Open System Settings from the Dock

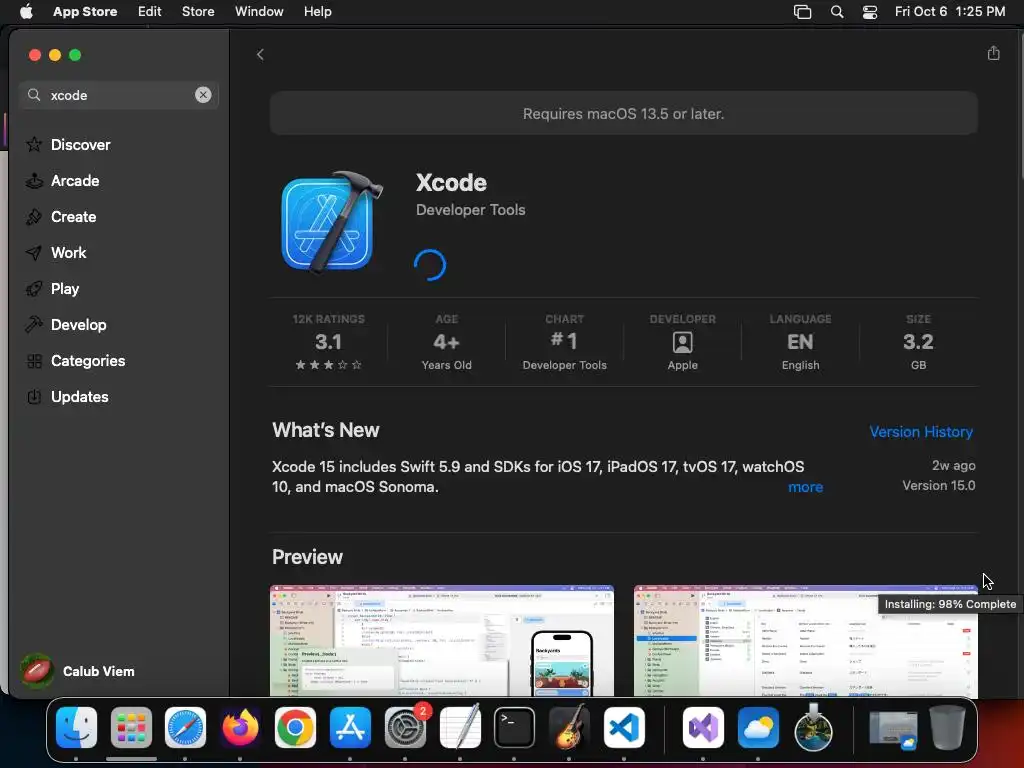tap(405, 728)
